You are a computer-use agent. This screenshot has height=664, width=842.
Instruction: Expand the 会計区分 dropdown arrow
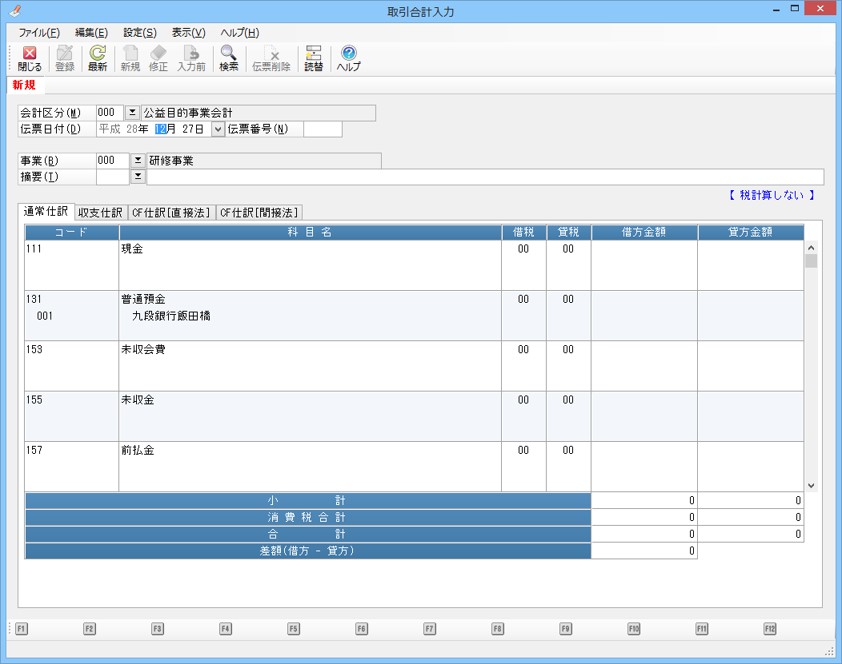(132, 113)
